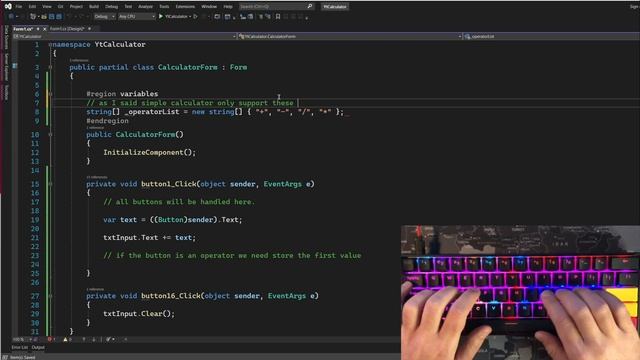Click the Save icon in the toolbar
Viewport: 640px width, 360px height.
pos(51,17)
